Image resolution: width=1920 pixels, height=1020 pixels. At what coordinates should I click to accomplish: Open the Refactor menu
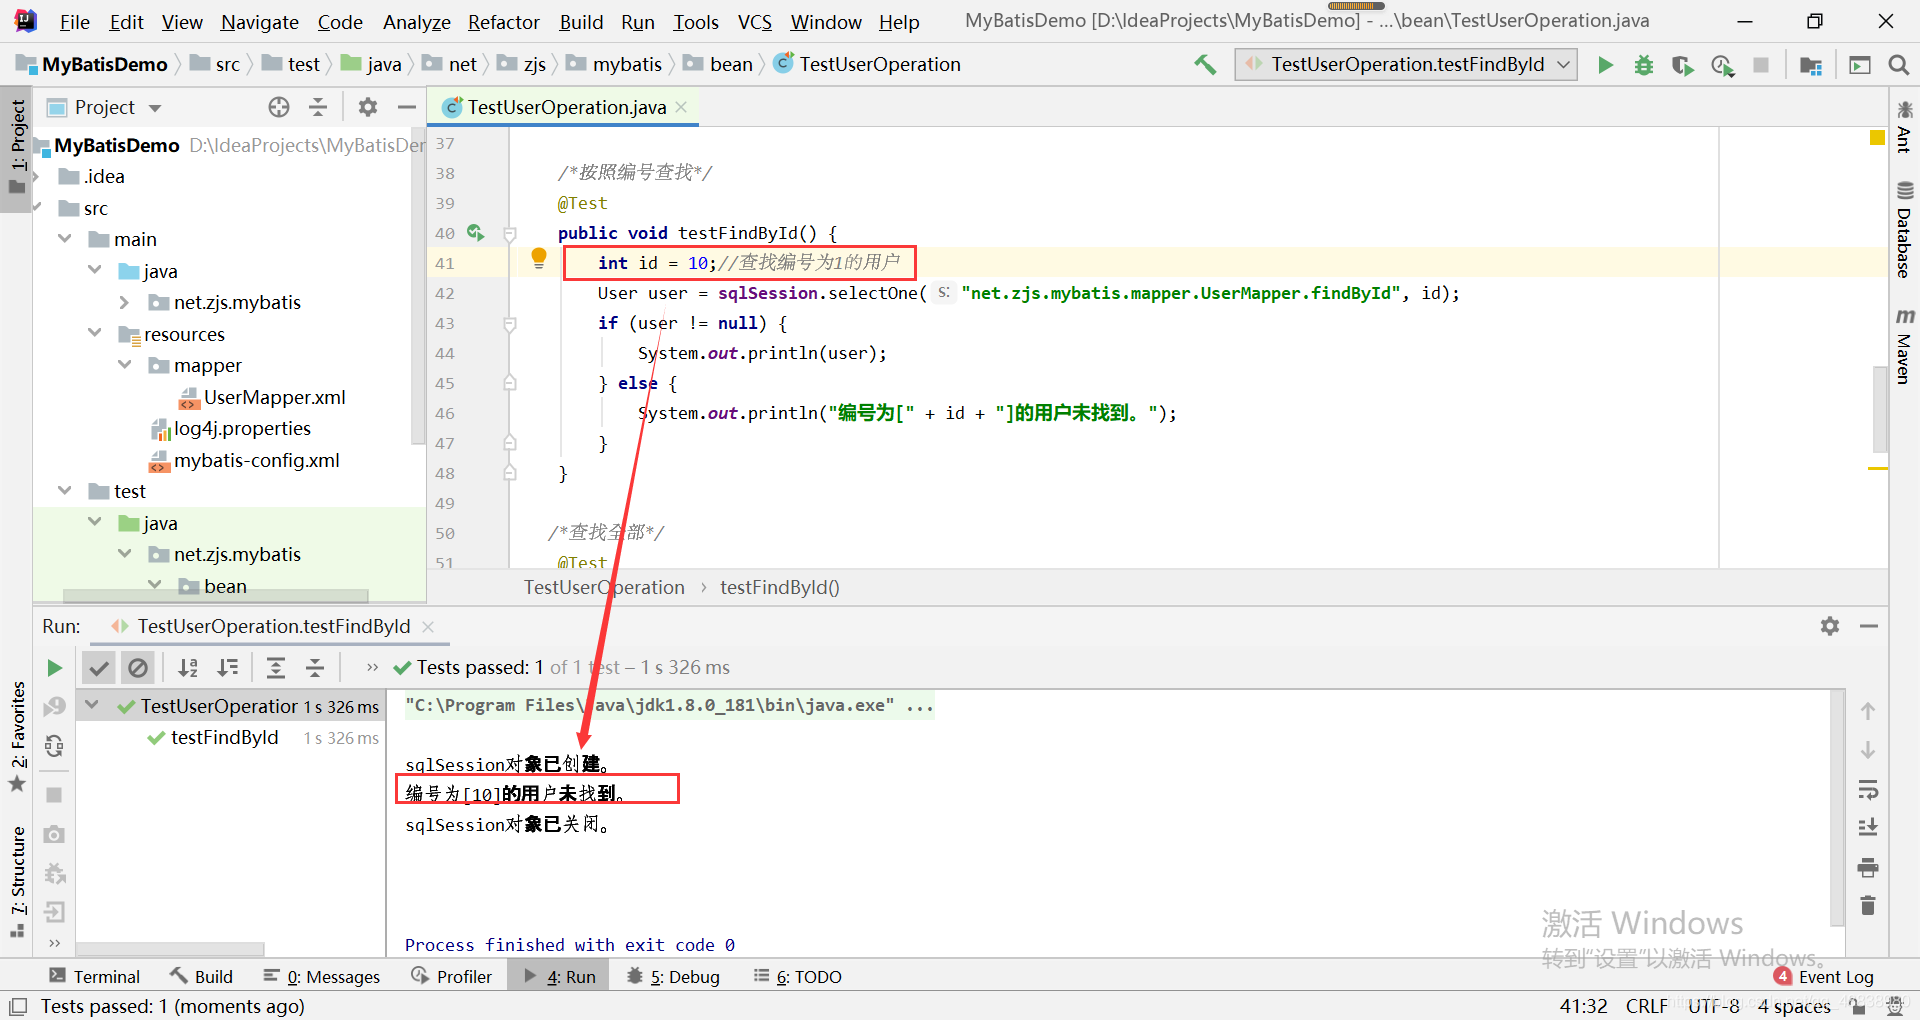(x=503, y=22)
